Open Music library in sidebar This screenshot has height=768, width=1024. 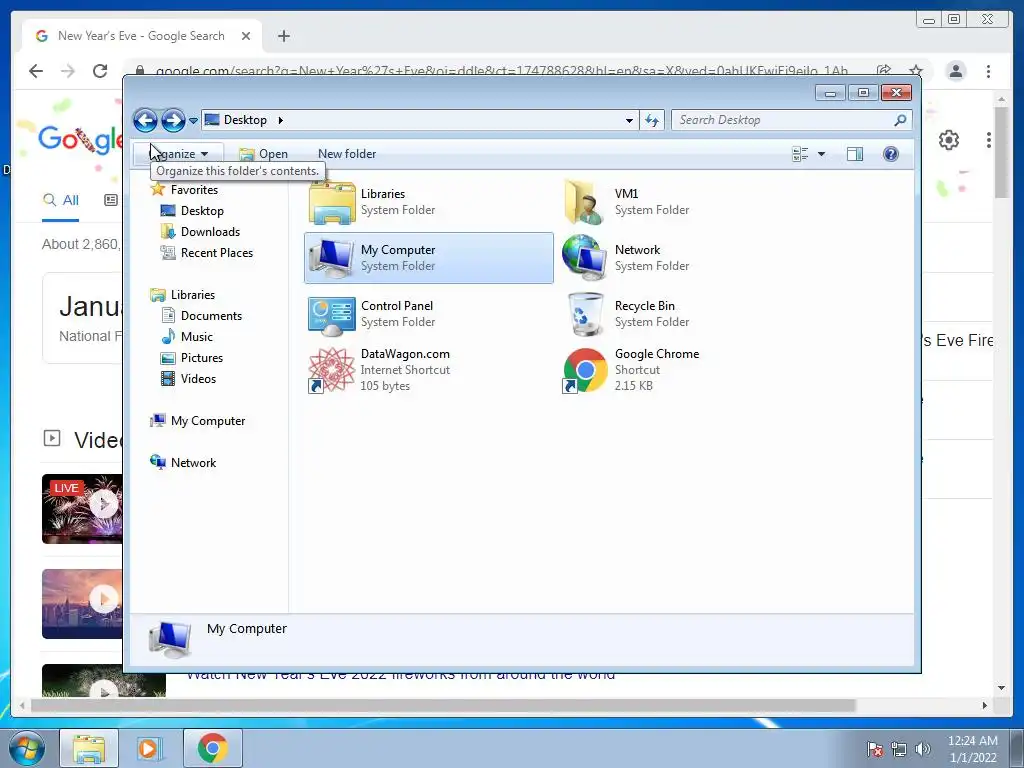pos(197,337)
